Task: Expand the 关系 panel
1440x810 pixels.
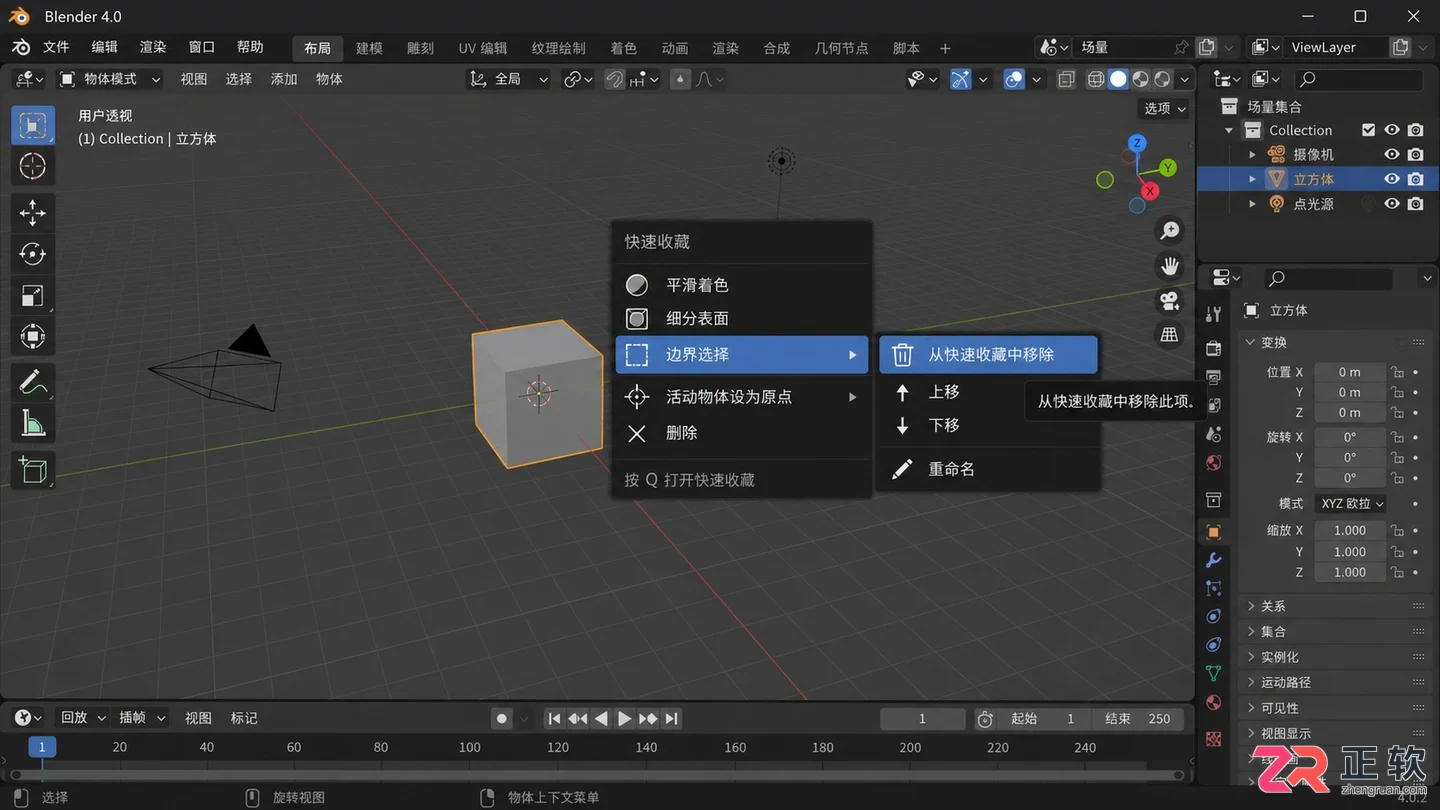Action: pyautogui.click(x=1274, y=606)
